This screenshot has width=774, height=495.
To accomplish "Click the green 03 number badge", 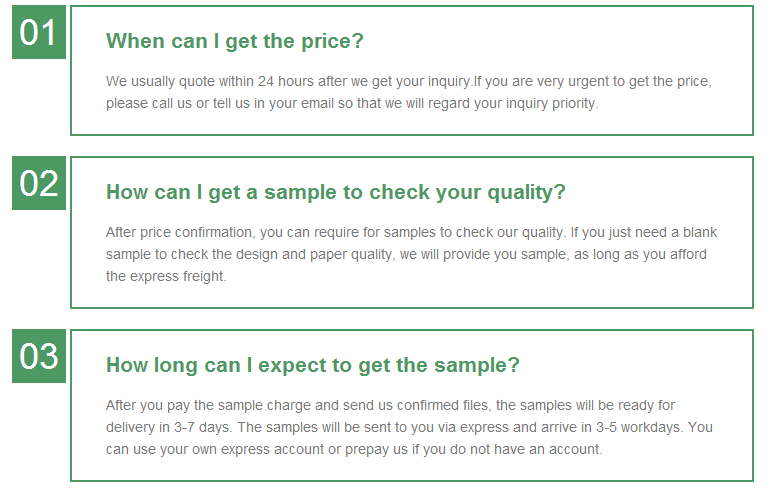I will [x=39, y=356].
